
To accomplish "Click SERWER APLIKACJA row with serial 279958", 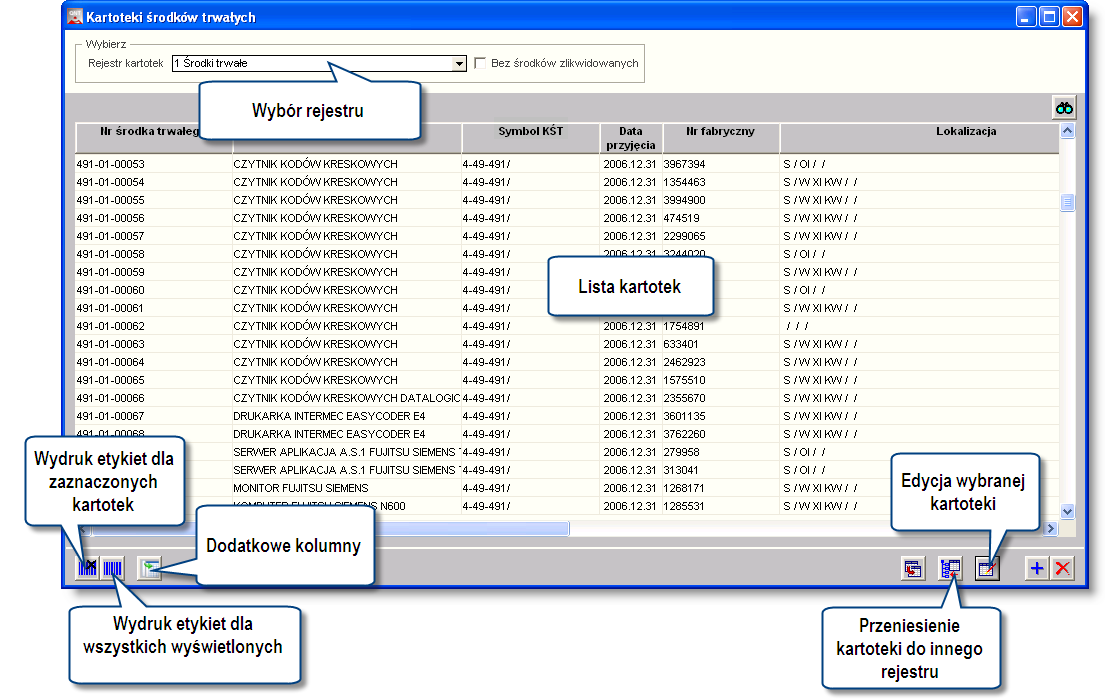I will [345, 452].
